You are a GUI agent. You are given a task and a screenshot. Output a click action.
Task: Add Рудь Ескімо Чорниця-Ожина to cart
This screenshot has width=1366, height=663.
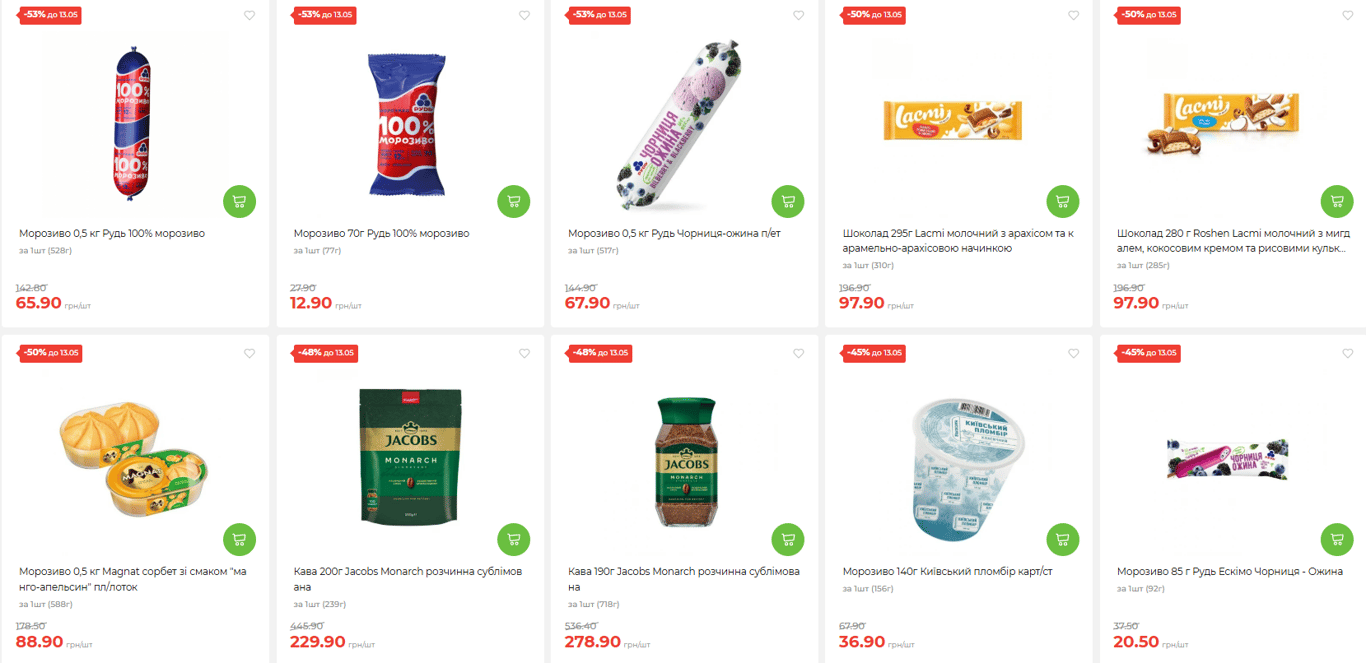tap(1337, 539)
